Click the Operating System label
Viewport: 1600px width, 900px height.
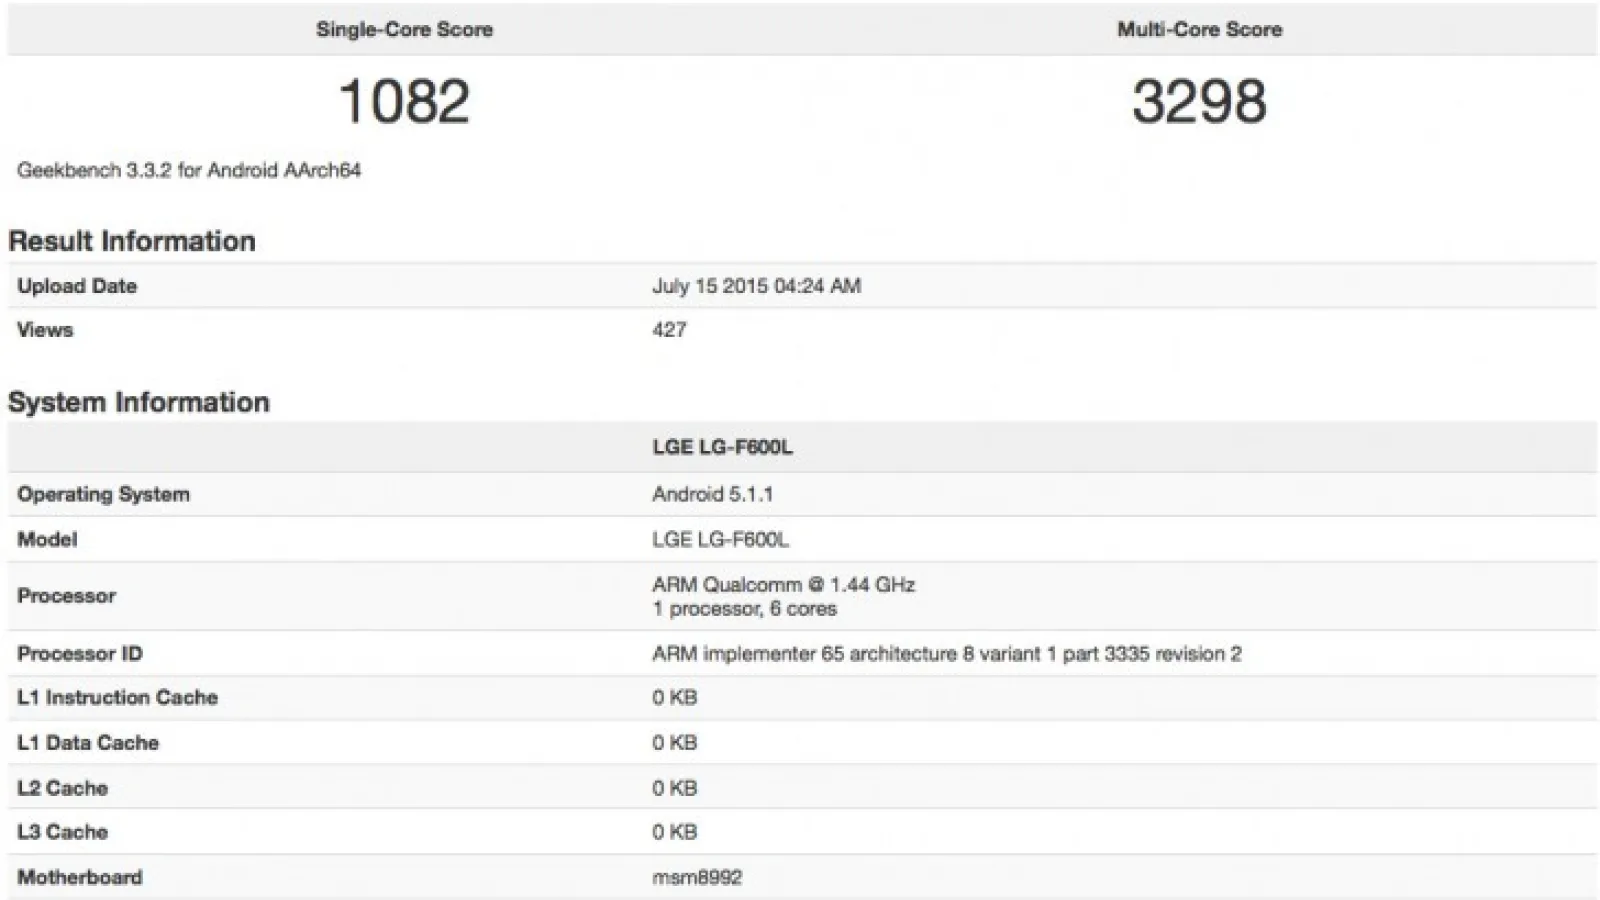point(103,494)
